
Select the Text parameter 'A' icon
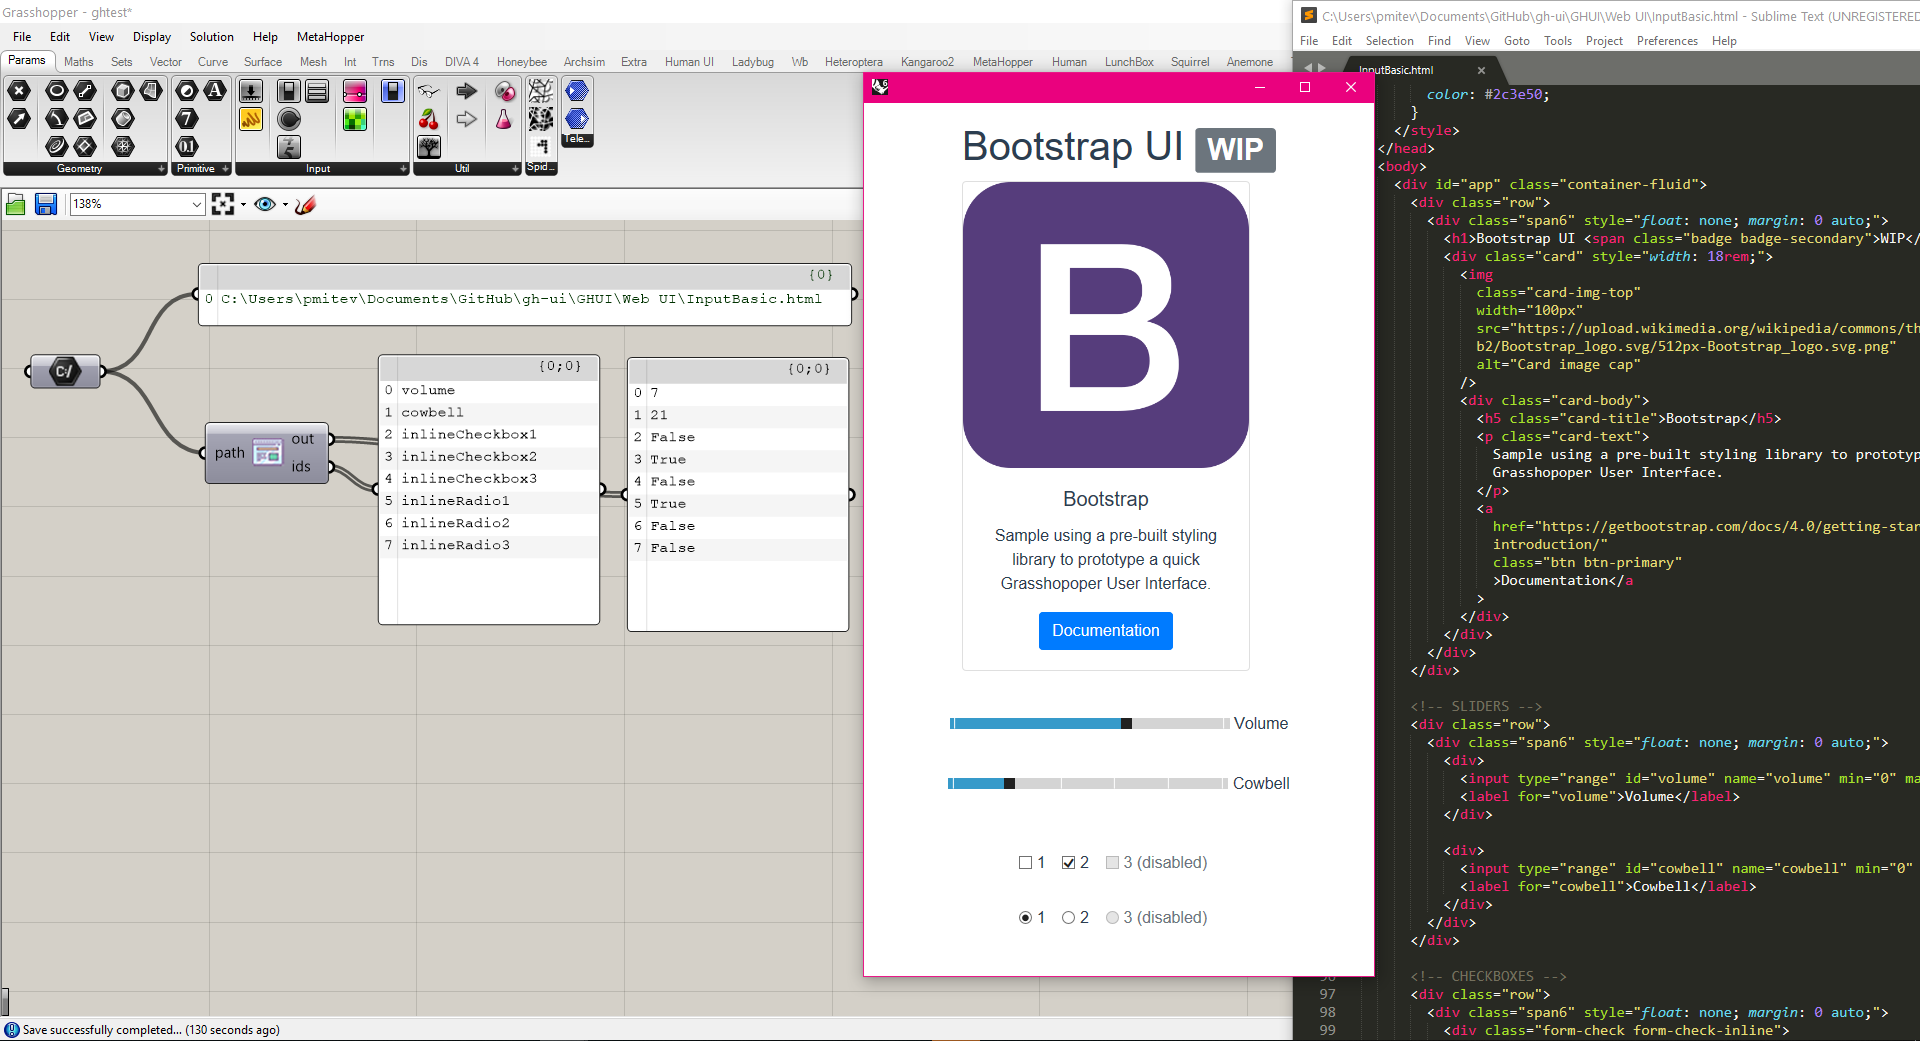pyautogui.click(x=215, y=90)
